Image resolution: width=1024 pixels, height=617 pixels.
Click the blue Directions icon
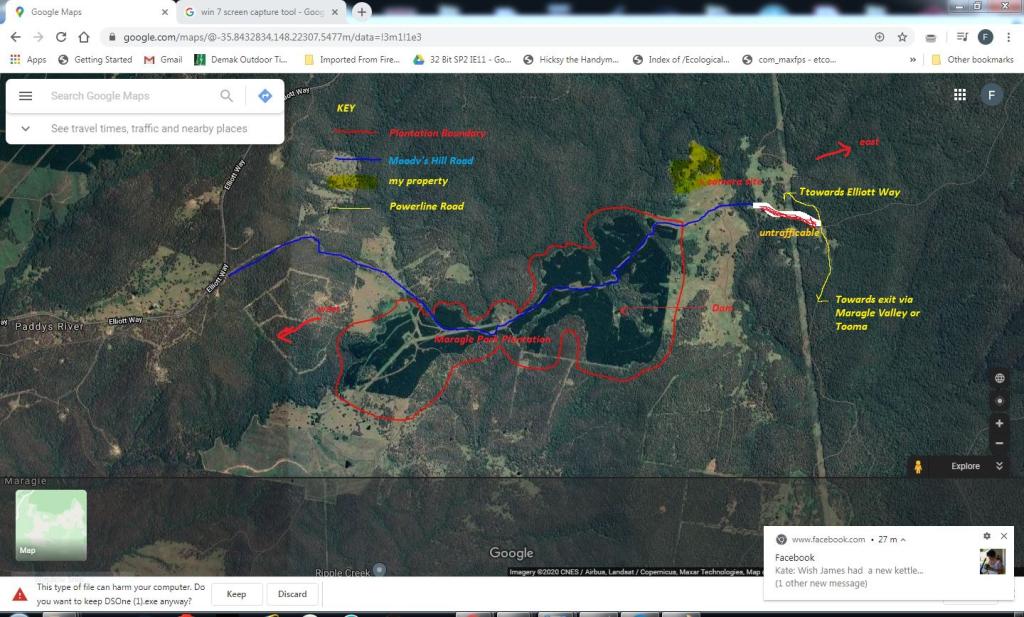263,95
